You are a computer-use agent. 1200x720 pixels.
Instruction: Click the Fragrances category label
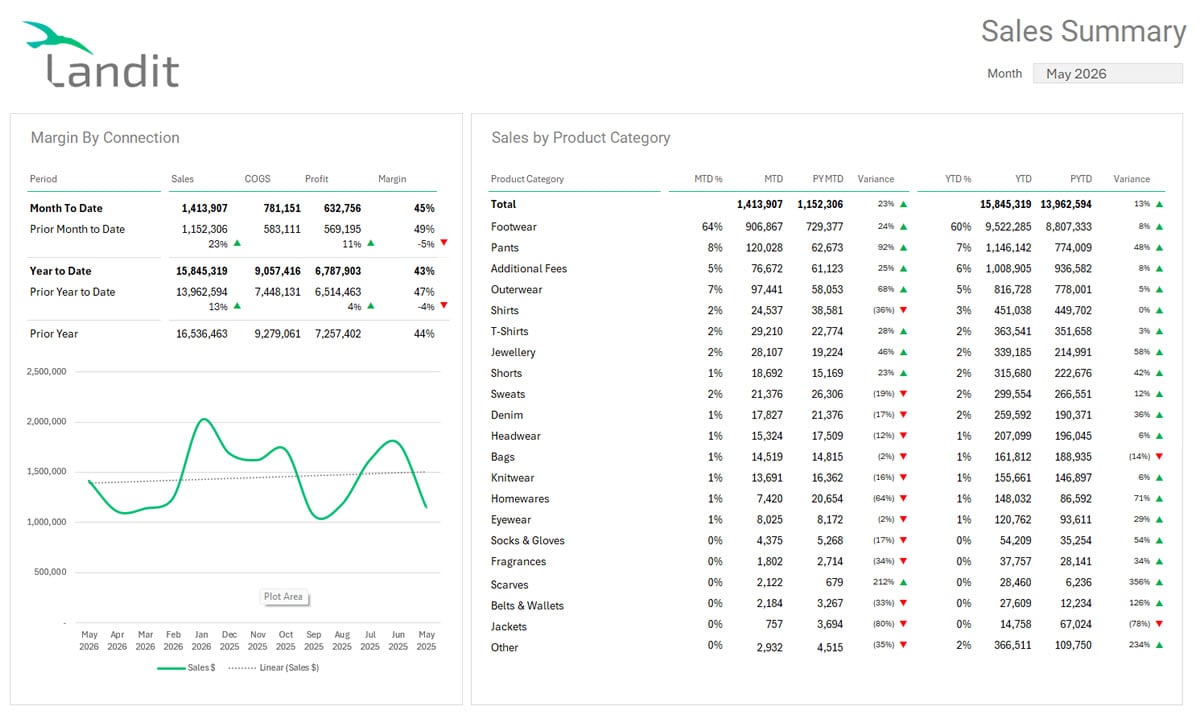tap(518, 563)
